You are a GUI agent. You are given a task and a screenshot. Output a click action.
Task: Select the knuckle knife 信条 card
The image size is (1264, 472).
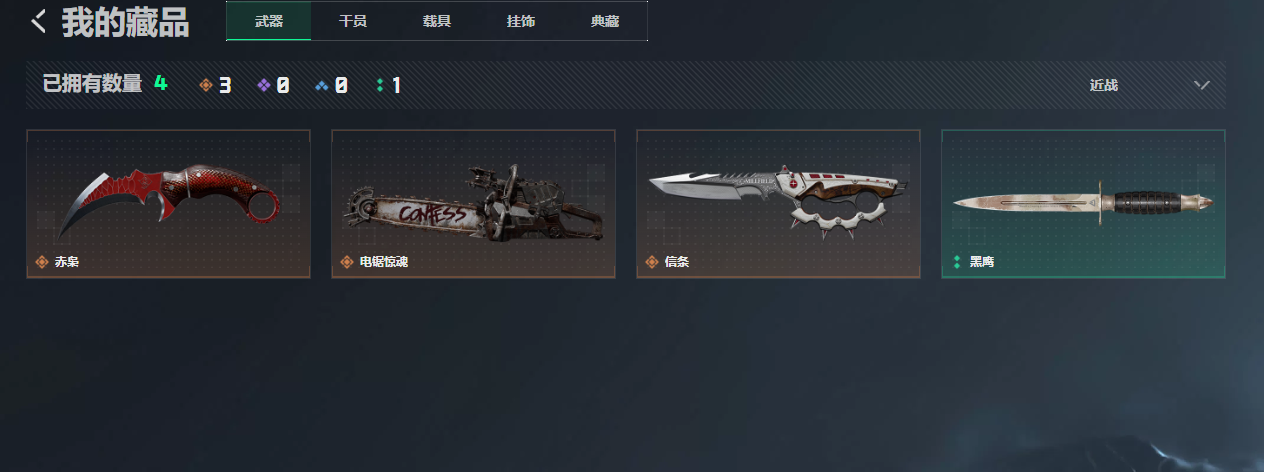click(x=778, y=204)
